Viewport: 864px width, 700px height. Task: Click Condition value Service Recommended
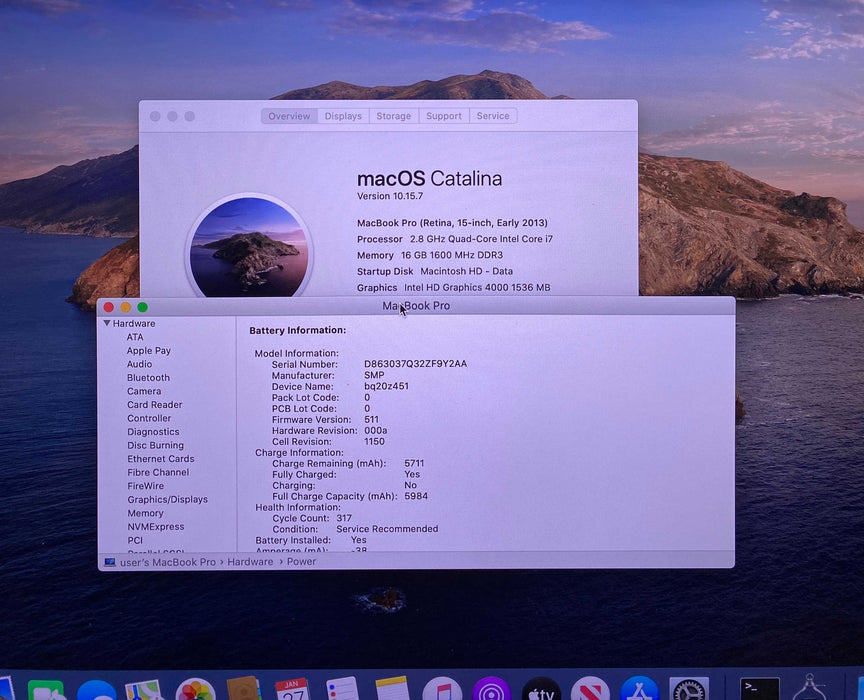(x=387, y=529)
